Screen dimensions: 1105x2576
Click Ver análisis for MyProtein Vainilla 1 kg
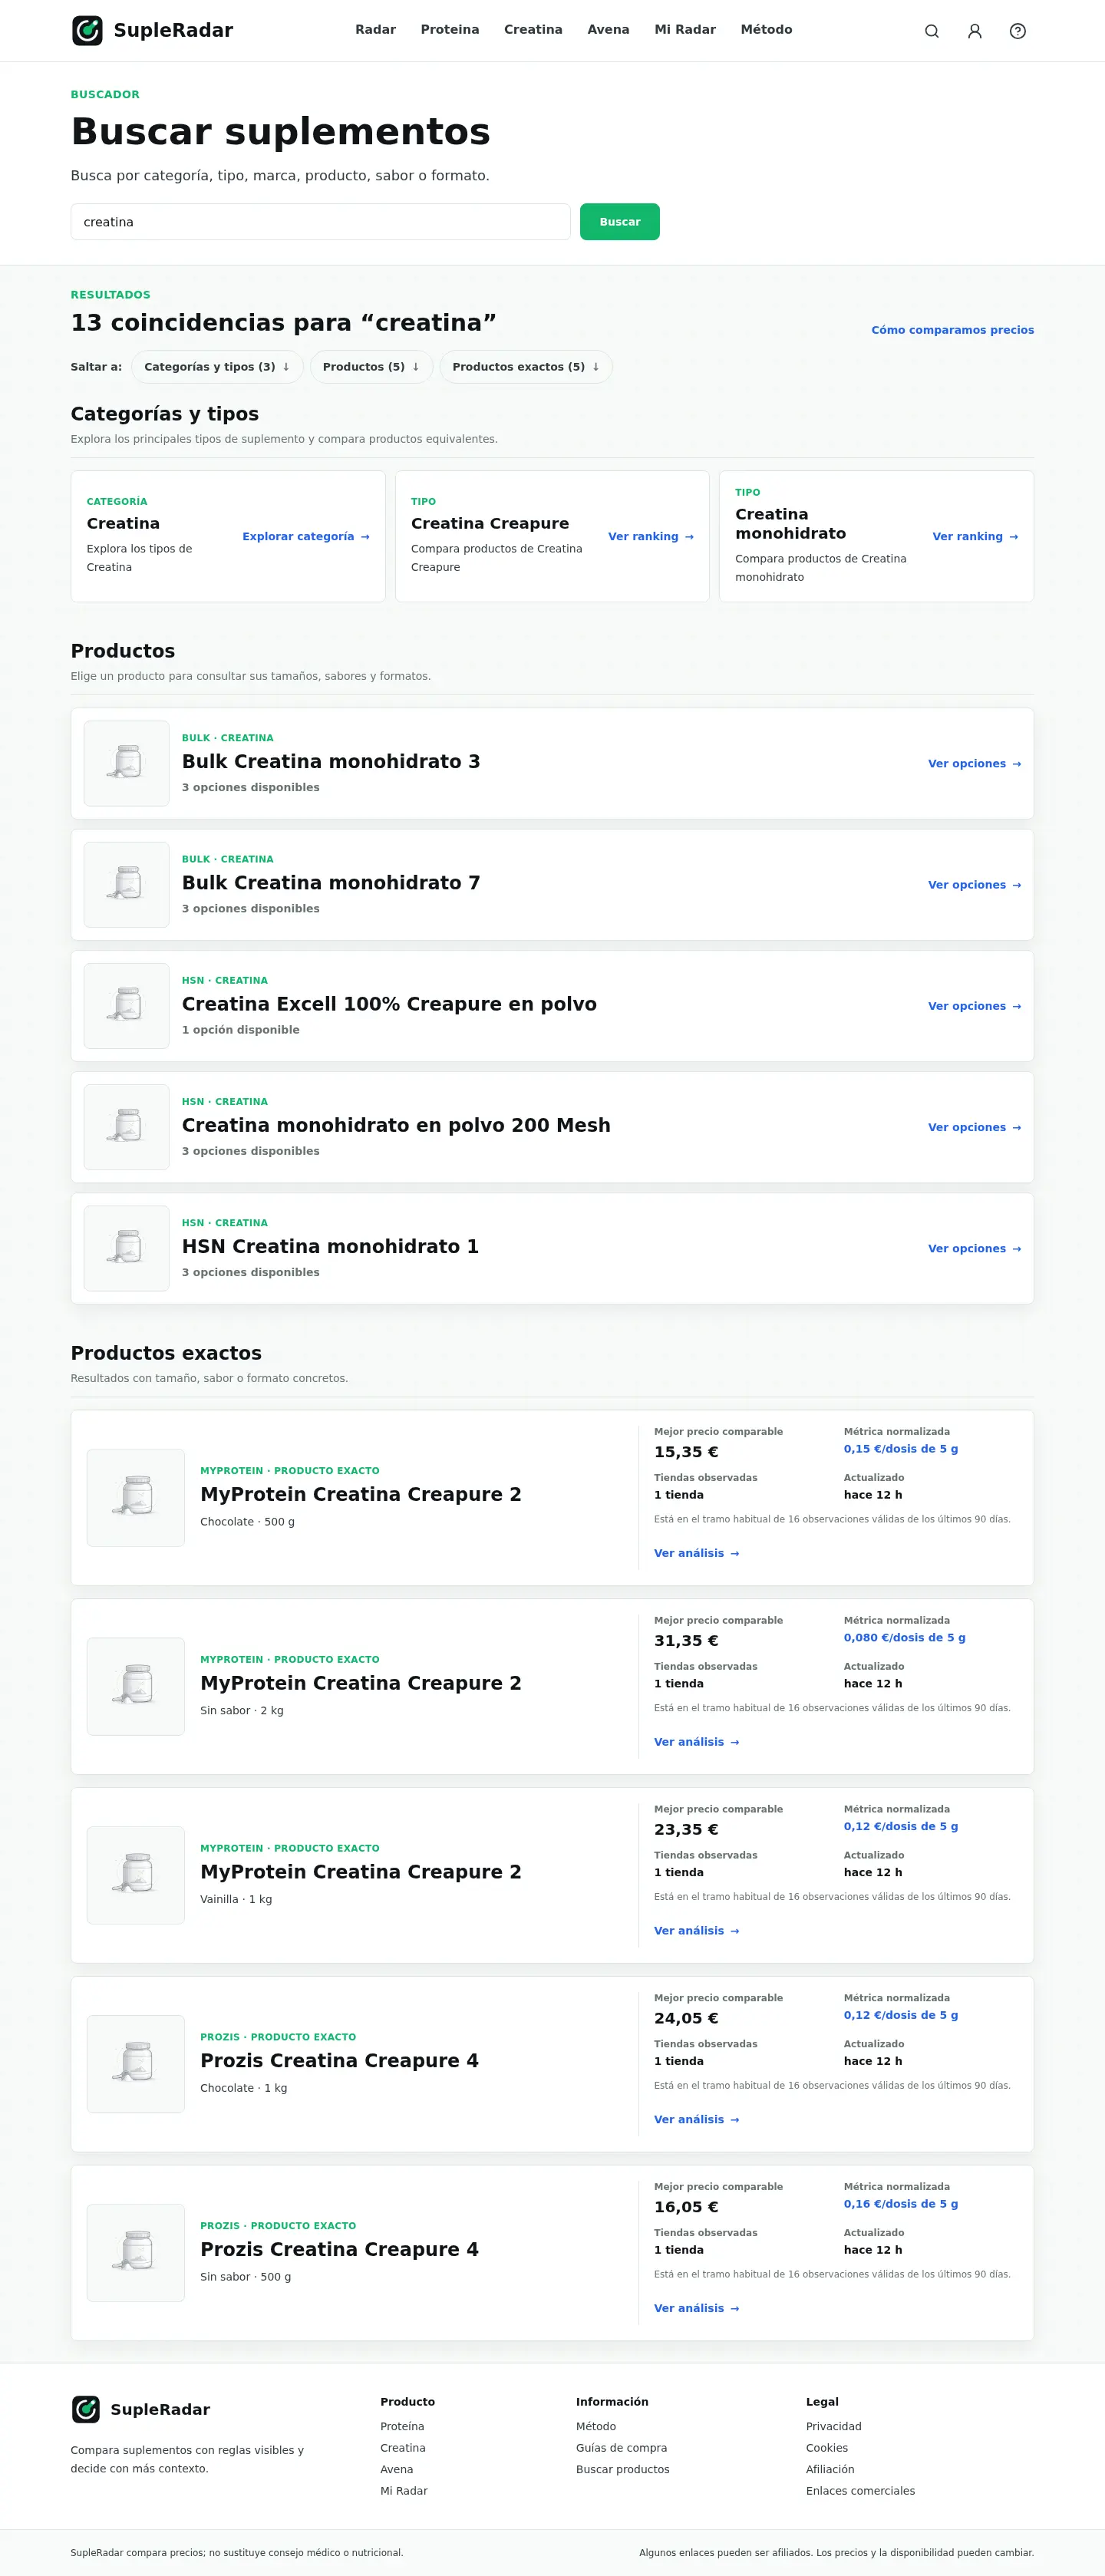click(696, 1931)
